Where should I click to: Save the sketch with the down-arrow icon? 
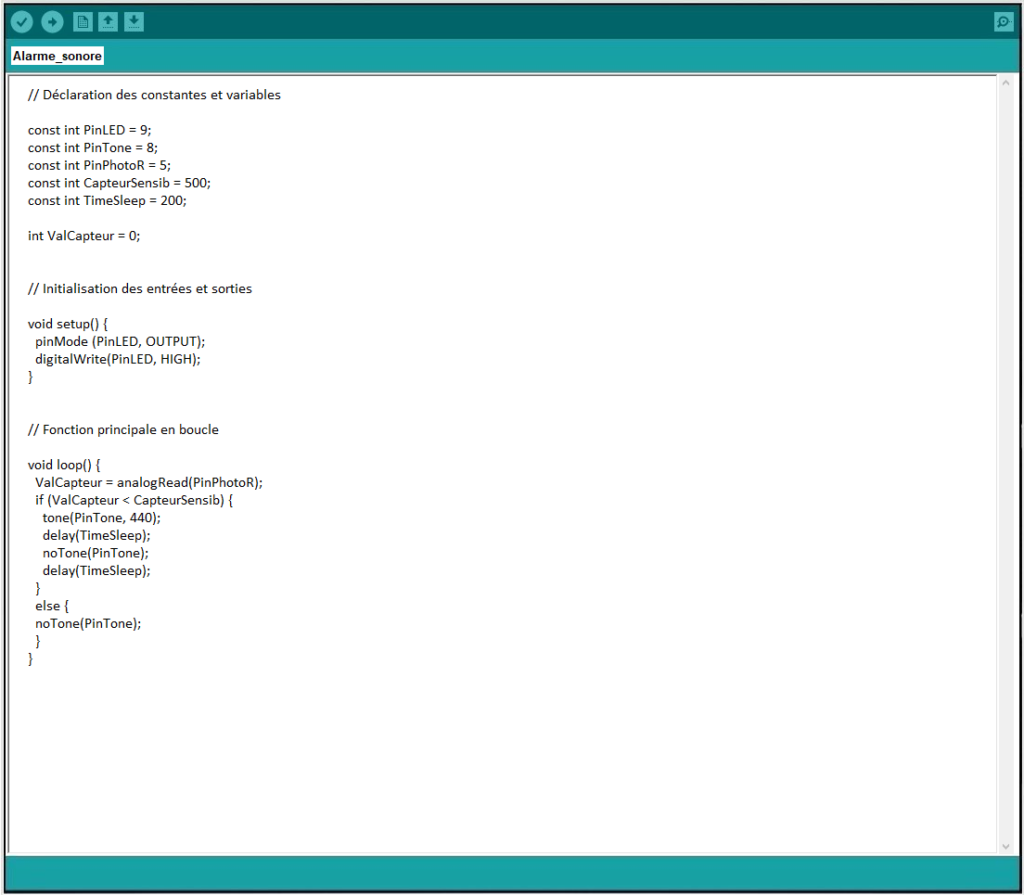(x=134, y=22)
